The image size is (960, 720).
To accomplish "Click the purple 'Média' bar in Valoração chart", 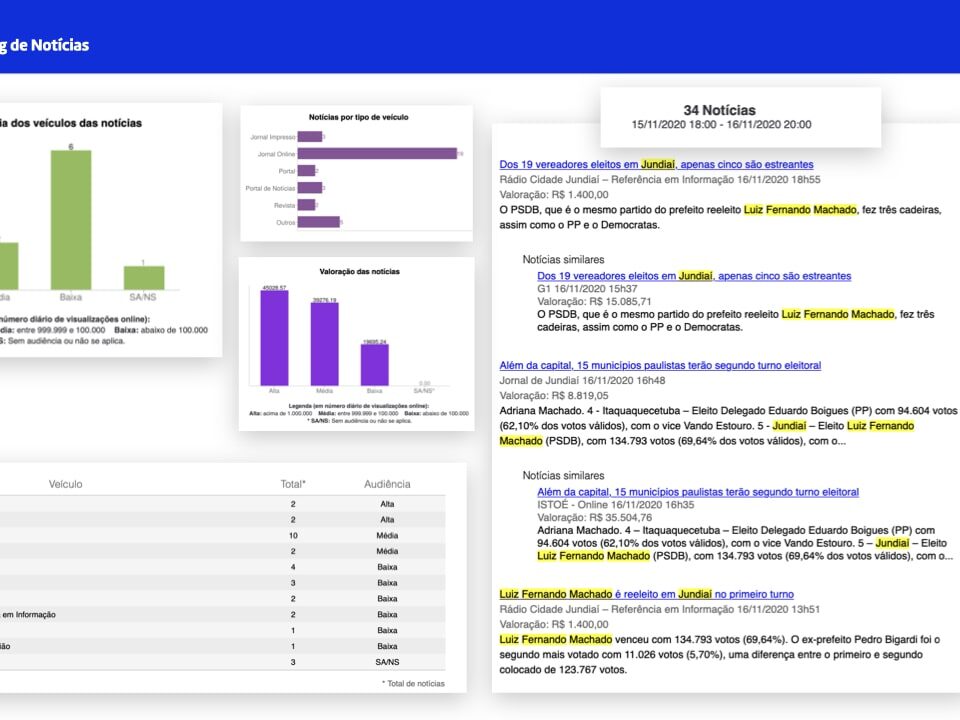I will 324,341.
